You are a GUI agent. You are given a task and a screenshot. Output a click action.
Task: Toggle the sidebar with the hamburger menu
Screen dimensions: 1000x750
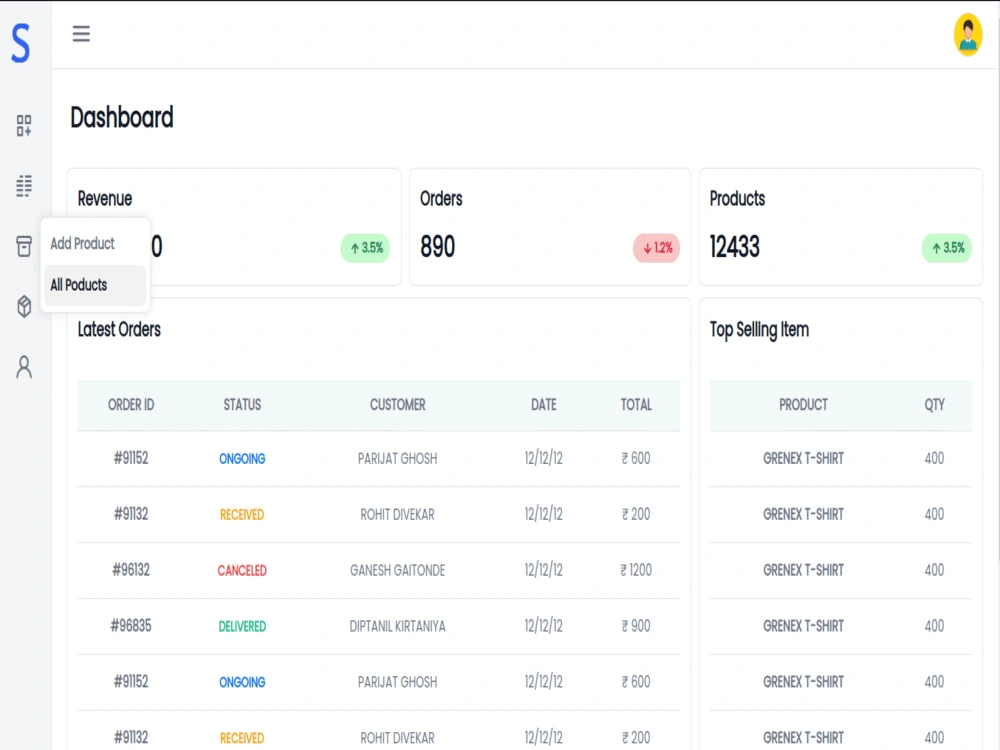[x=81, y=33]
